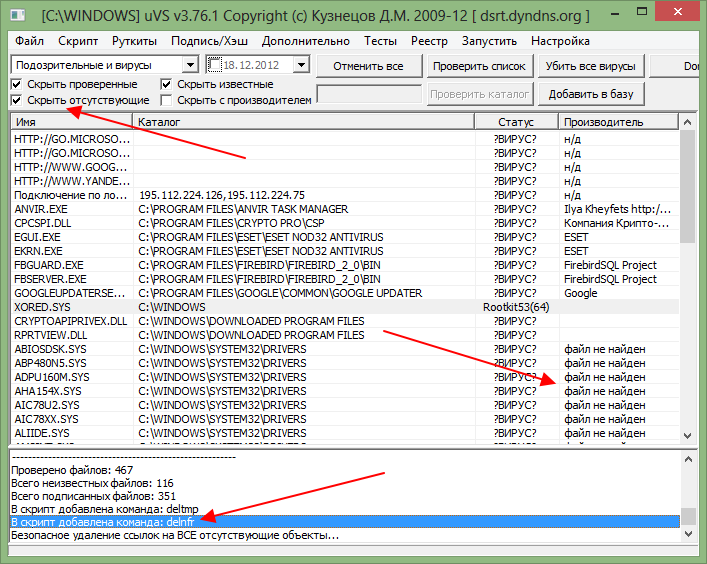Click the log line 'Всего подписанных файлов: 351'

(x=93, y=496)
